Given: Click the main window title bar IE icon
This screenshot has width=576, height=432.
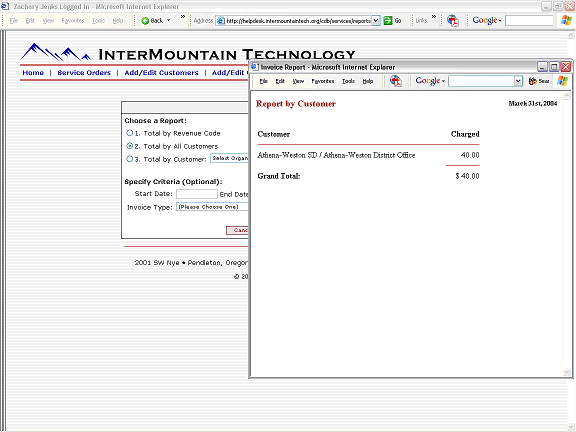Looking at the screenshot, I should [5, 6].
